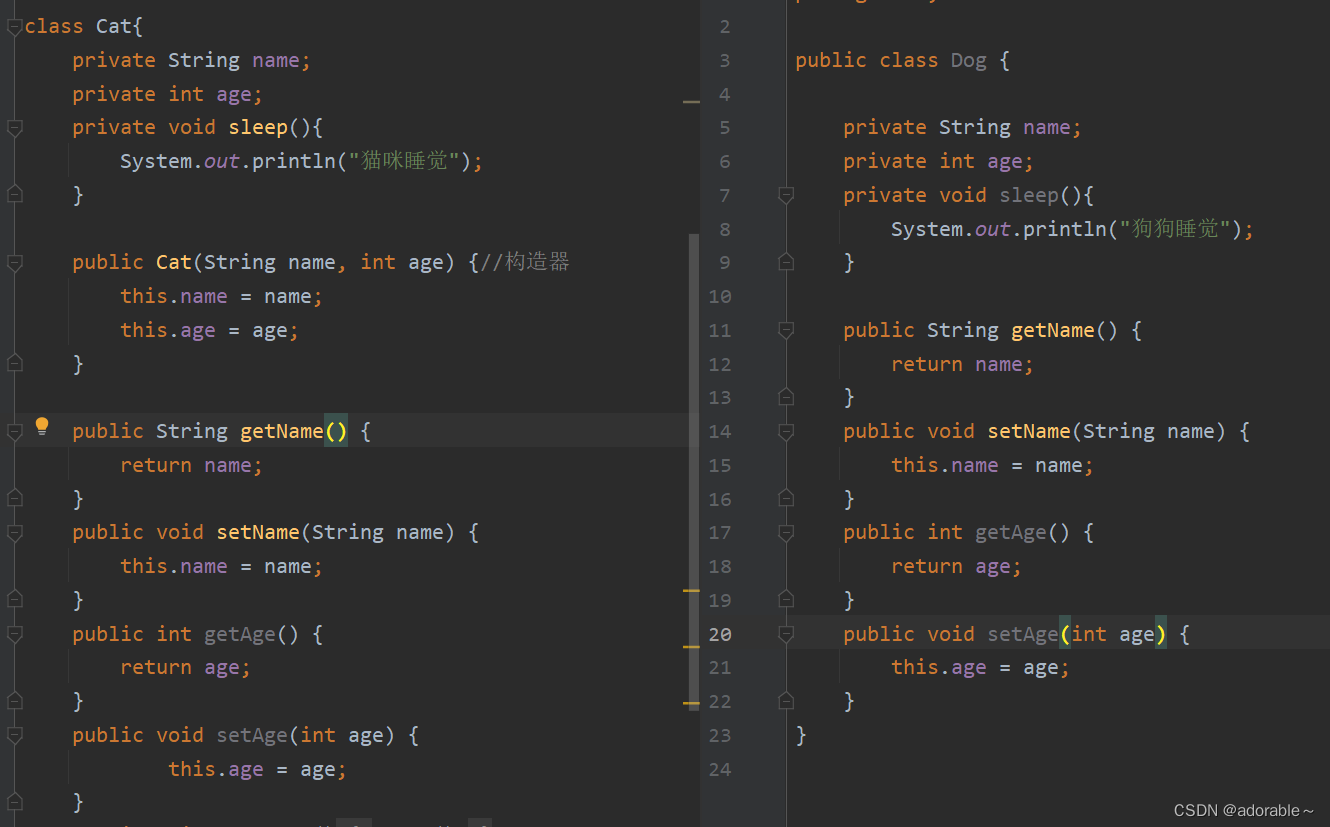Click 'this.age = age;' on Dog line 21

tap(980, 667)
